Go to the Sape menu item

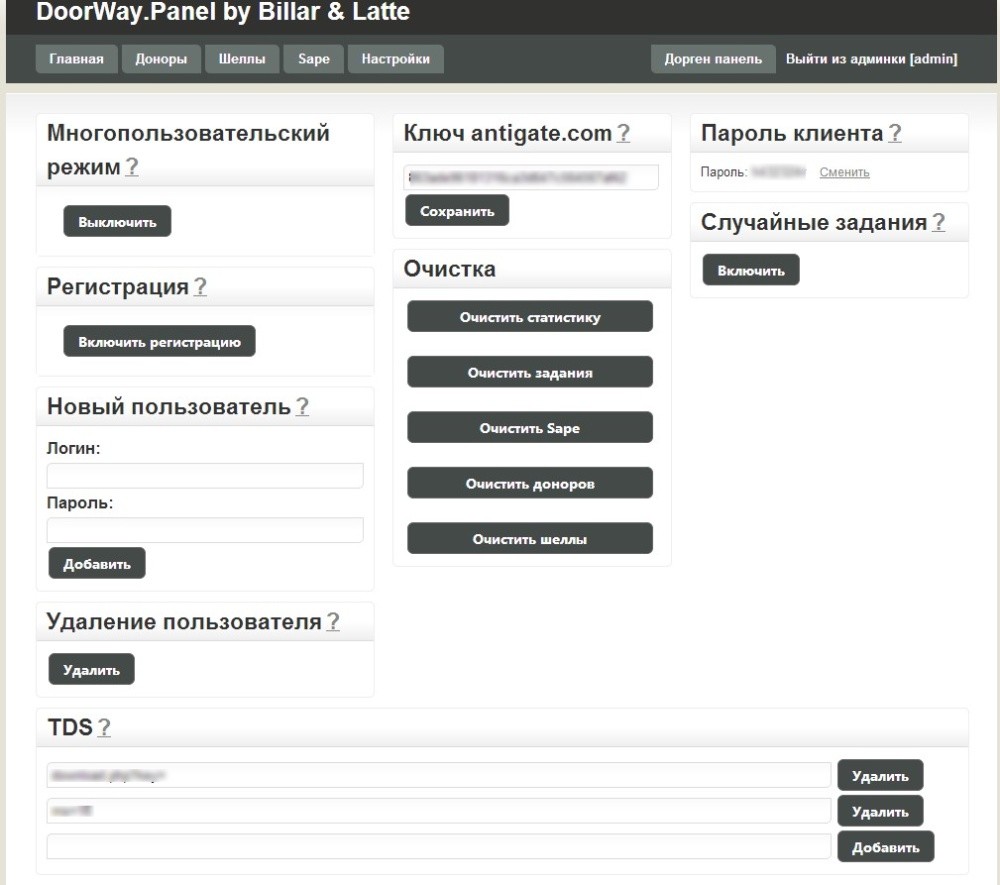pyautogui.click(x=313, y=59)
